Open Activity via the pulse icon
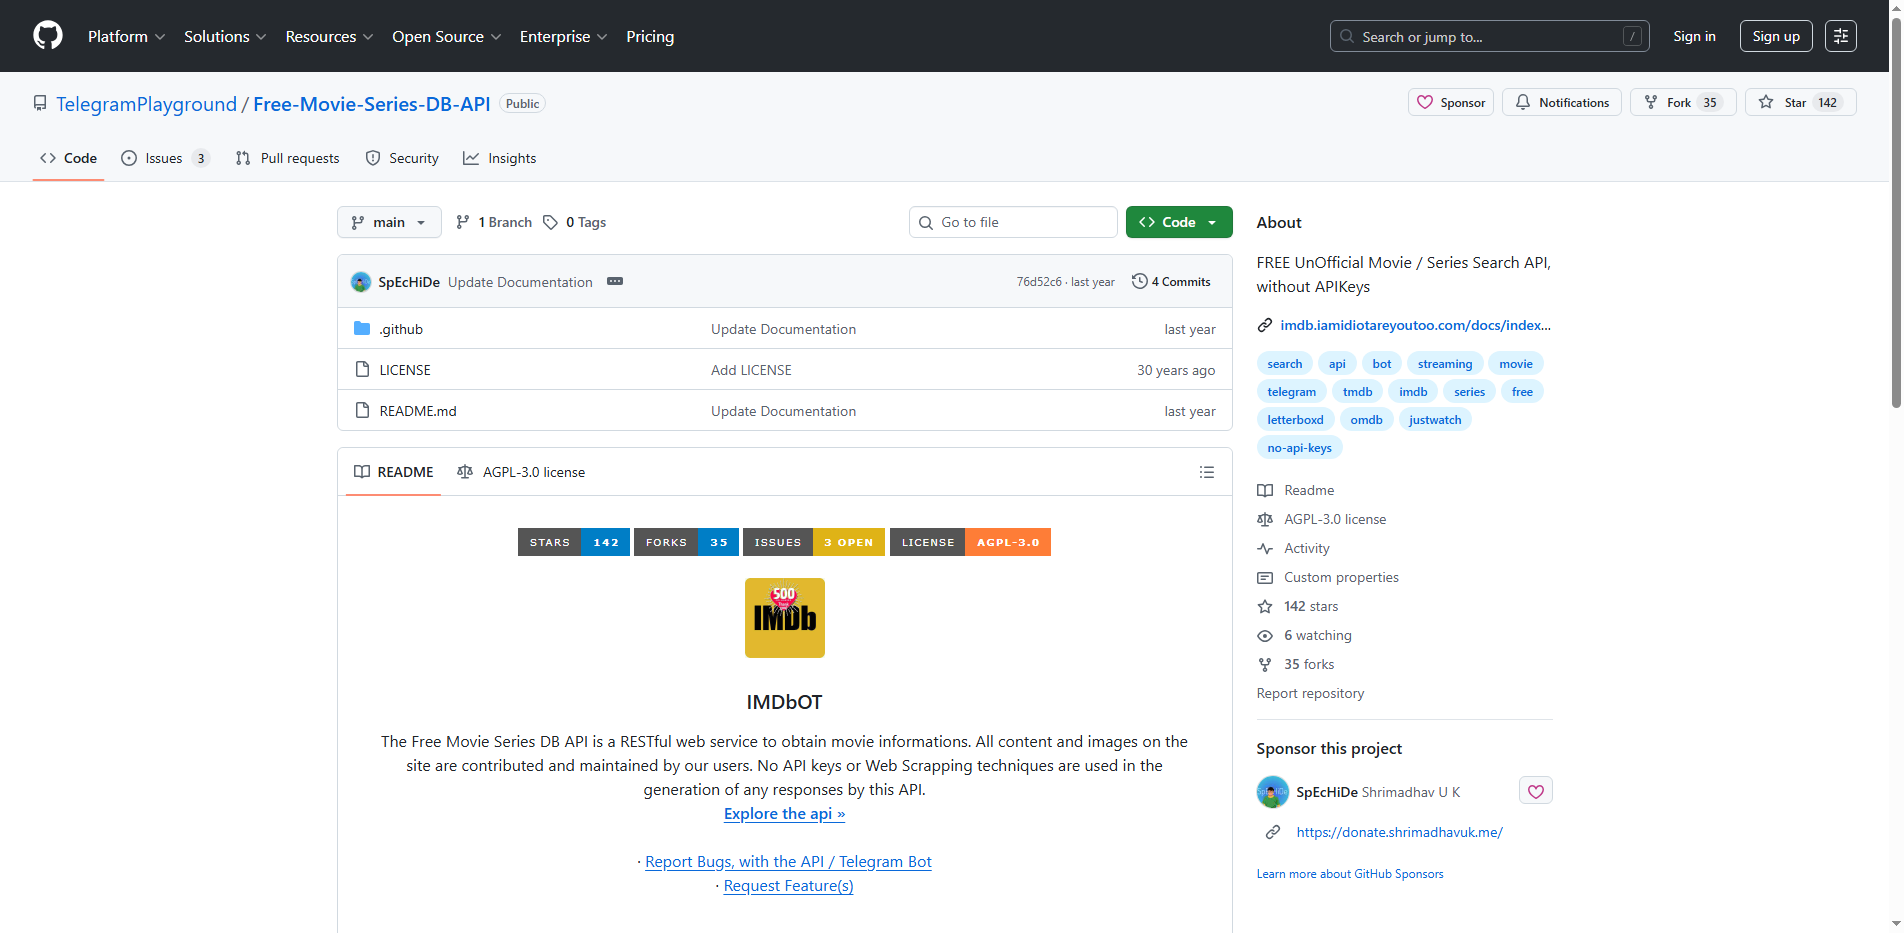 pyautogui.click(x=1265, y=548)
